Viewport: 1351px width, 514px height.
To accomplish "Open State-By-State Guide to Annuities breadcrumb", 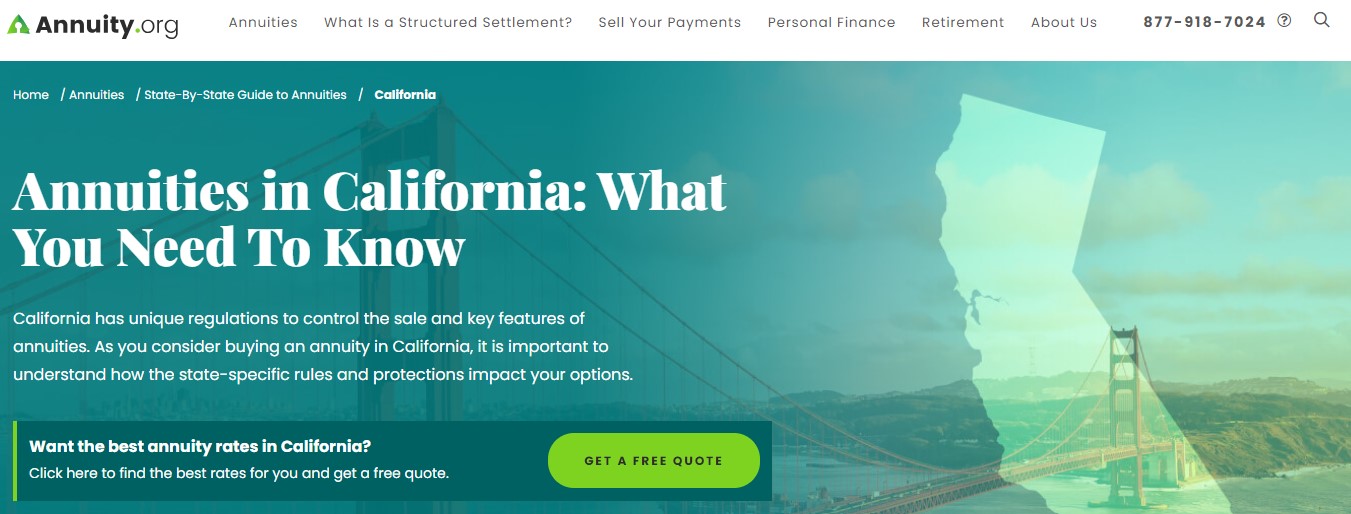I will (245, 95).
